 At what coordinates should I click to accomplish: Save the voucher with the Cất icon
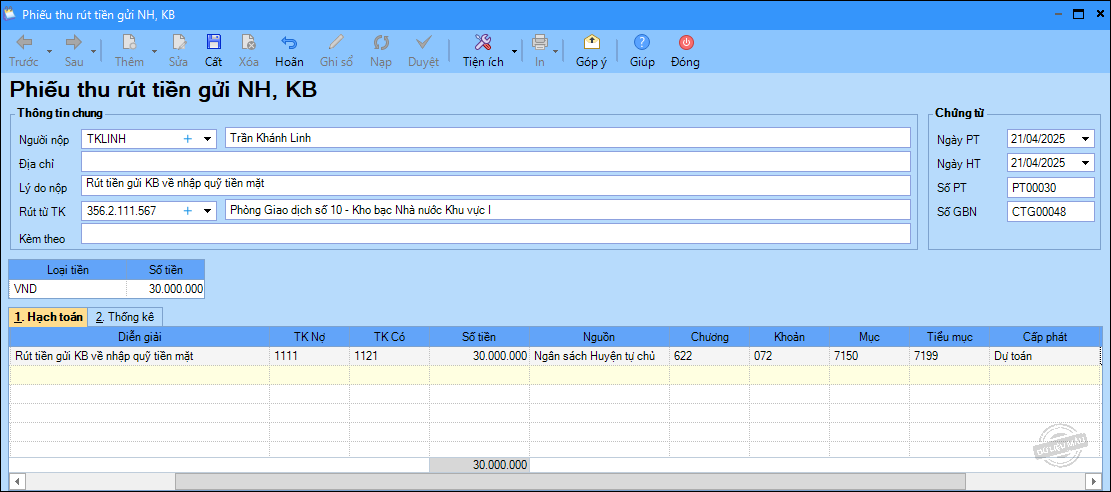pyautogui.click(x=213, y=42)
